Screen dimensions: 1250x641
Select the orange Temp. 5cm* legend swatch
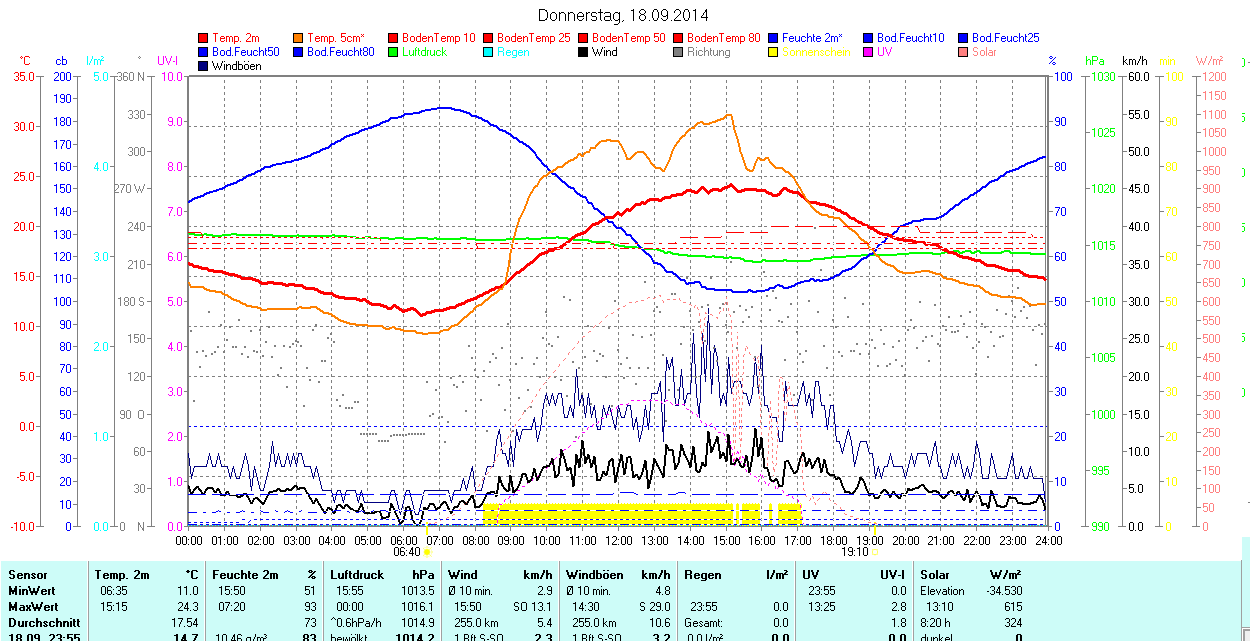[x=299, y=38]
